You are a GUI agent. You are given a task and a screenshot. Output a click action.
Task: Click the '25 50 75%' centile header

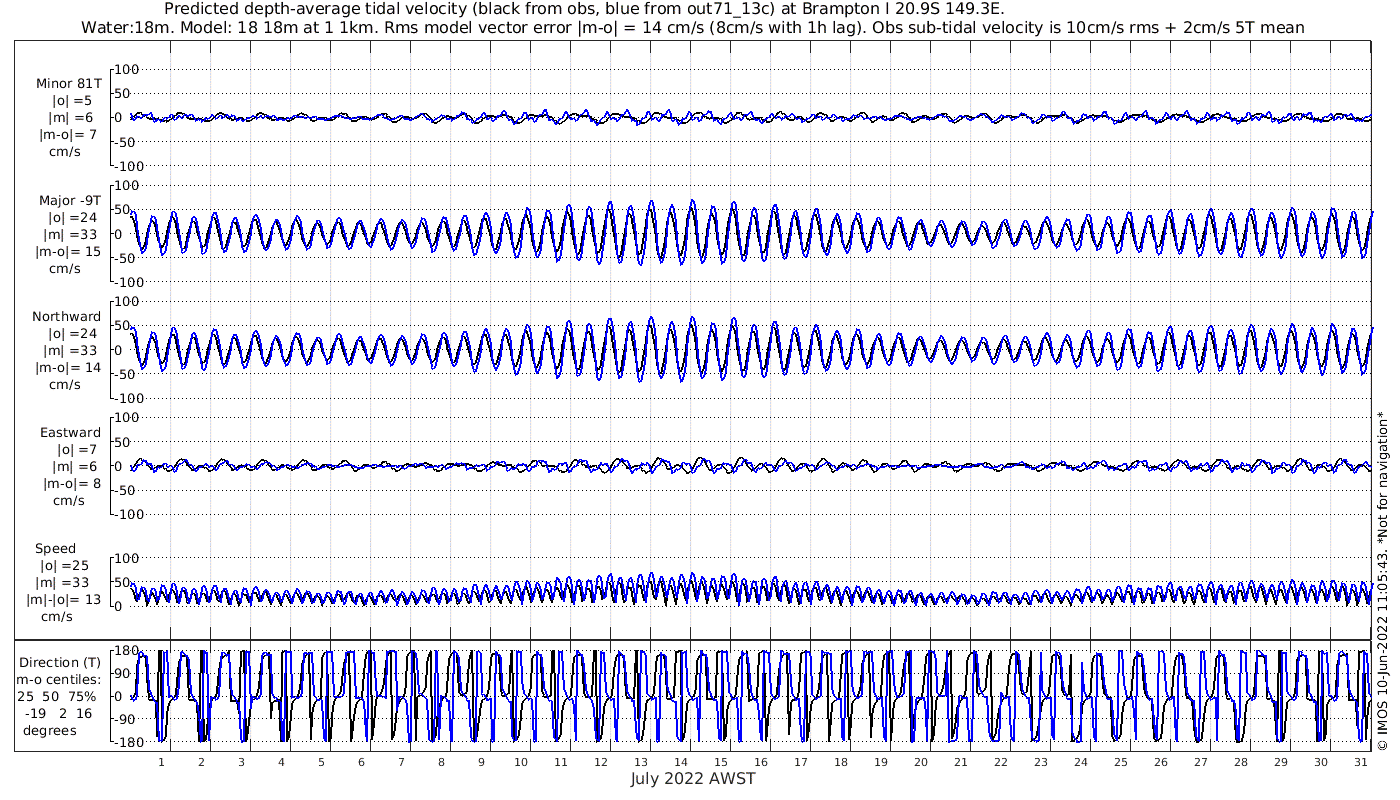pos(56,696)
